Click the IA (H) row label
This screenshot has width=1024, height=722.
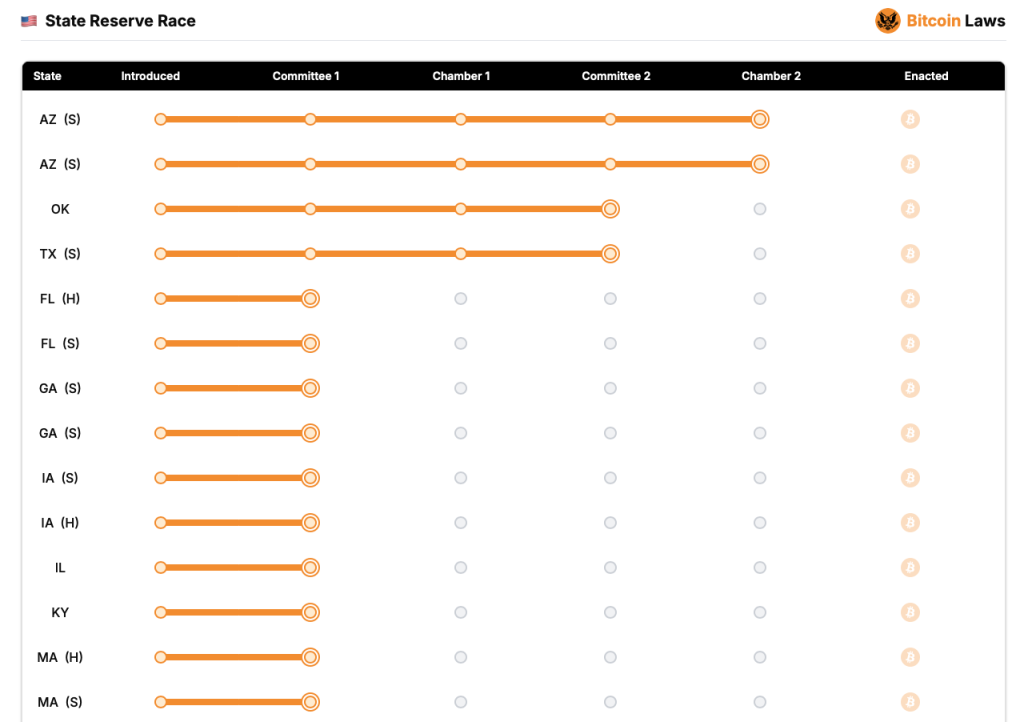(x=59, y=523)
